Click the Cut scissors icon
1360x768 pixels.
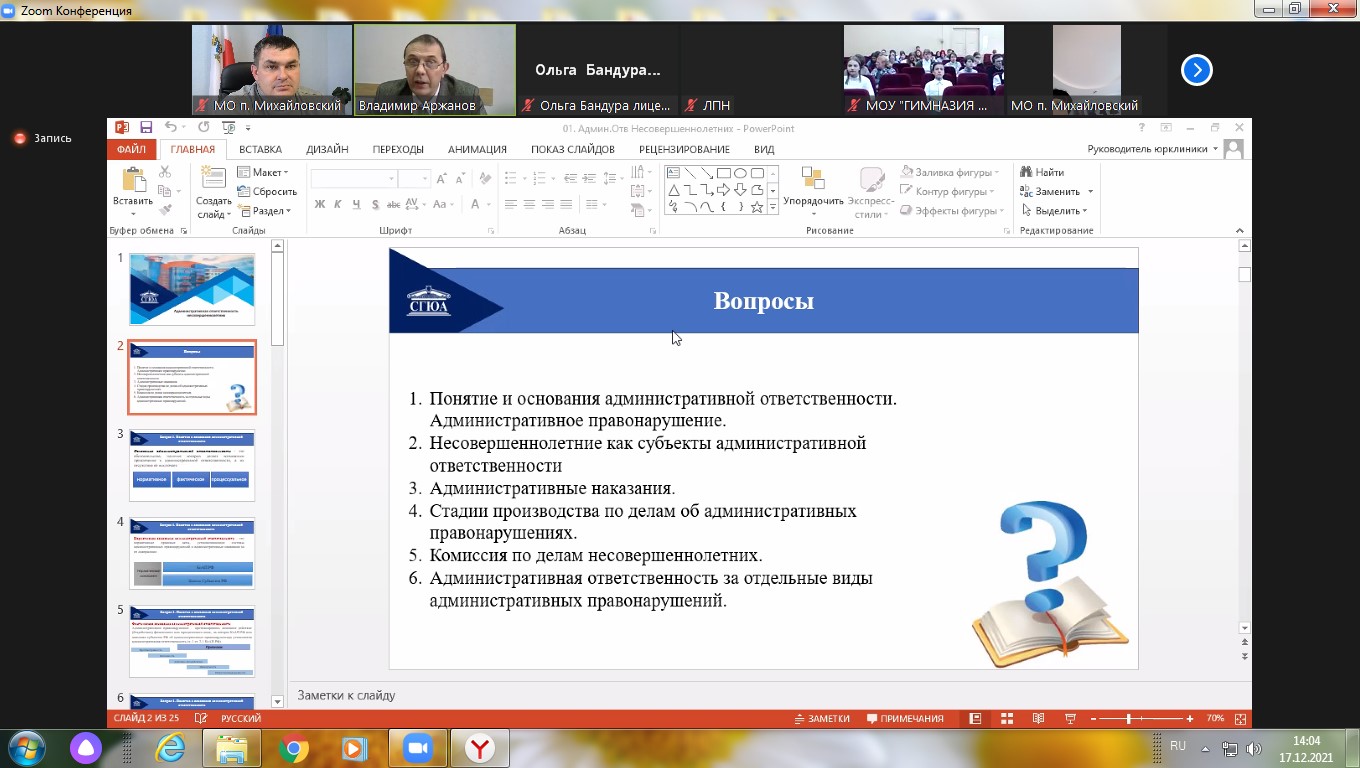pyautogui.click(x=165, y=173)
